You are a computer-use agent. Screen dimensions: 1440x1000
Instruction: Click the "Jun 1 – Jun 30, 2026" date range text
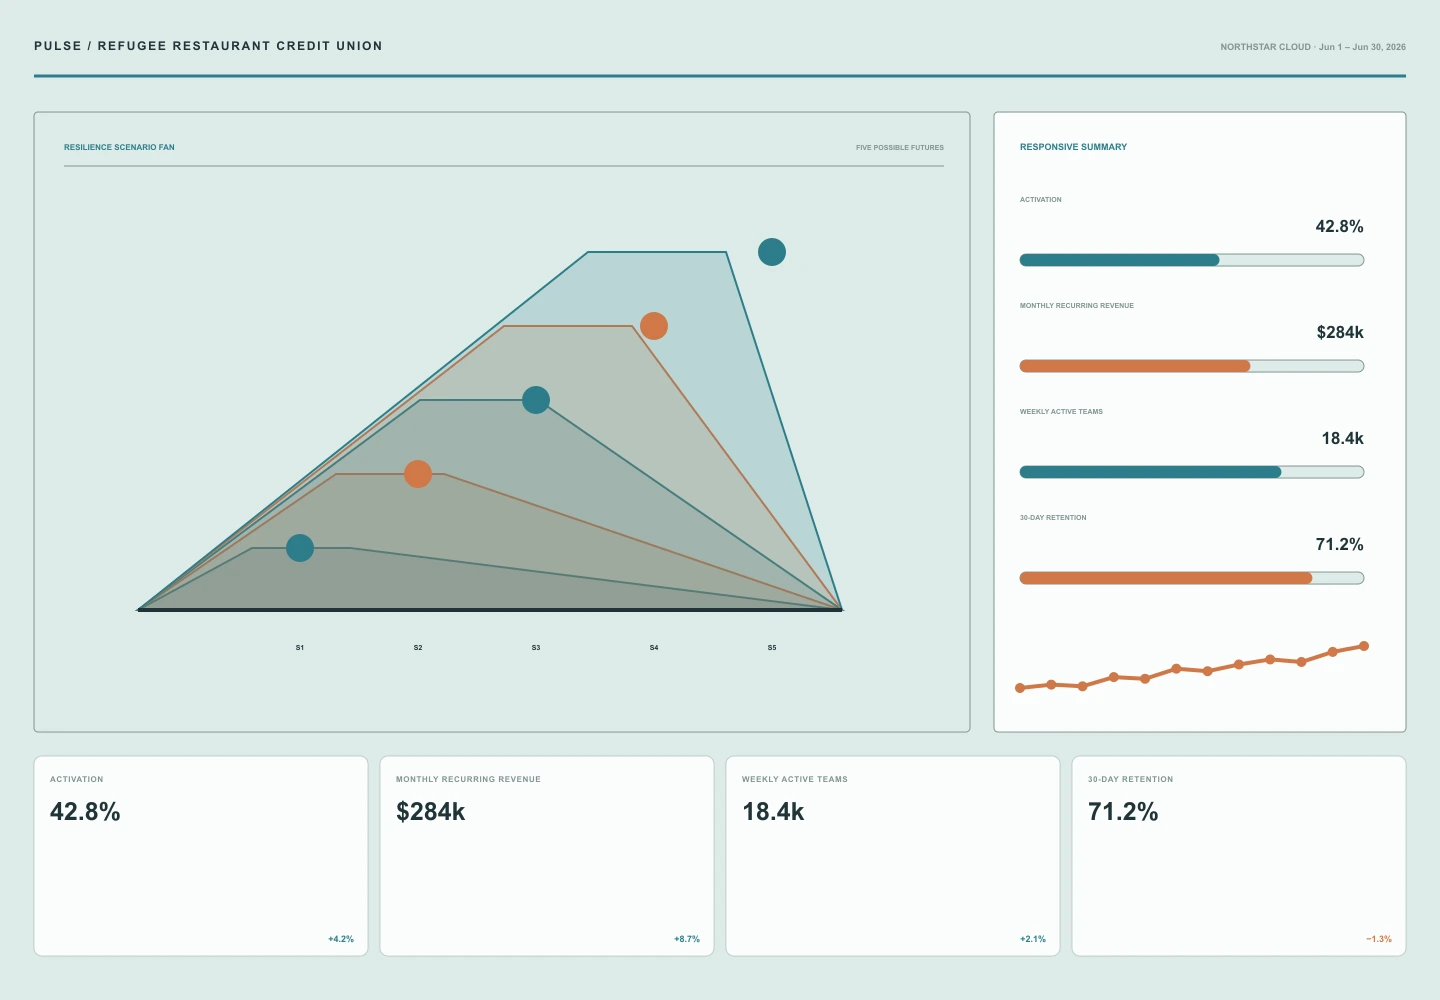[x=1362, y=47]
